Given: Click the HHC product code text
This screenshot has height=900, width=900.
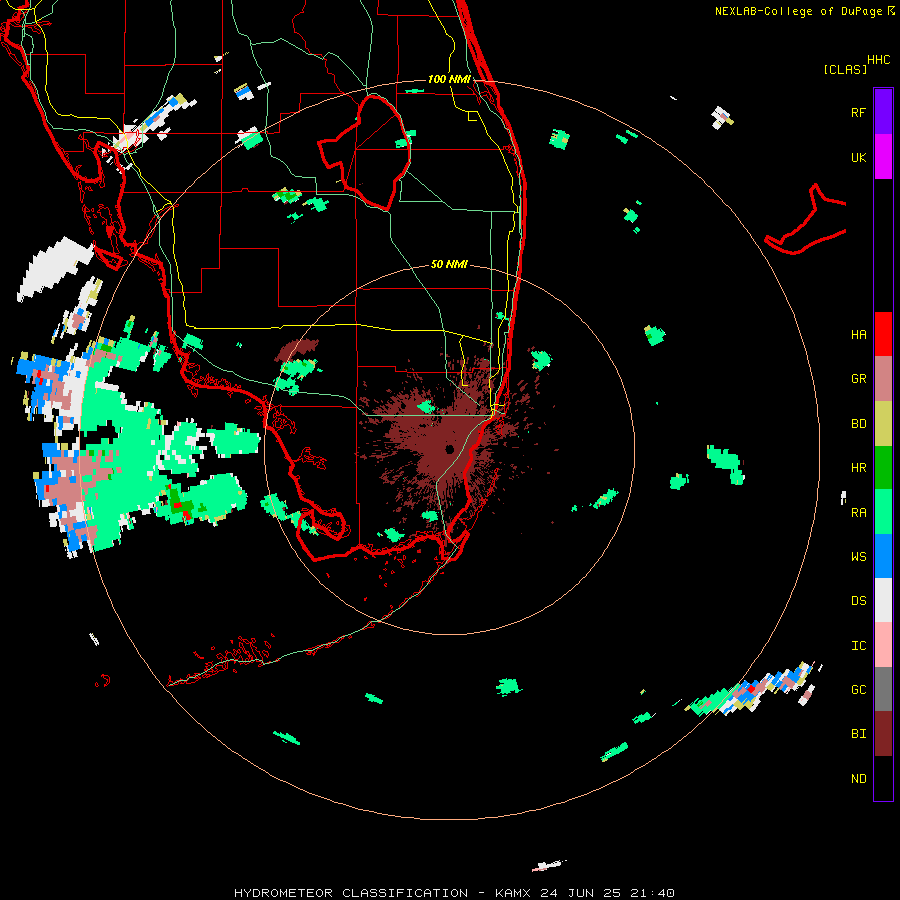Looking at the screenshot, I should pos(879,60).
